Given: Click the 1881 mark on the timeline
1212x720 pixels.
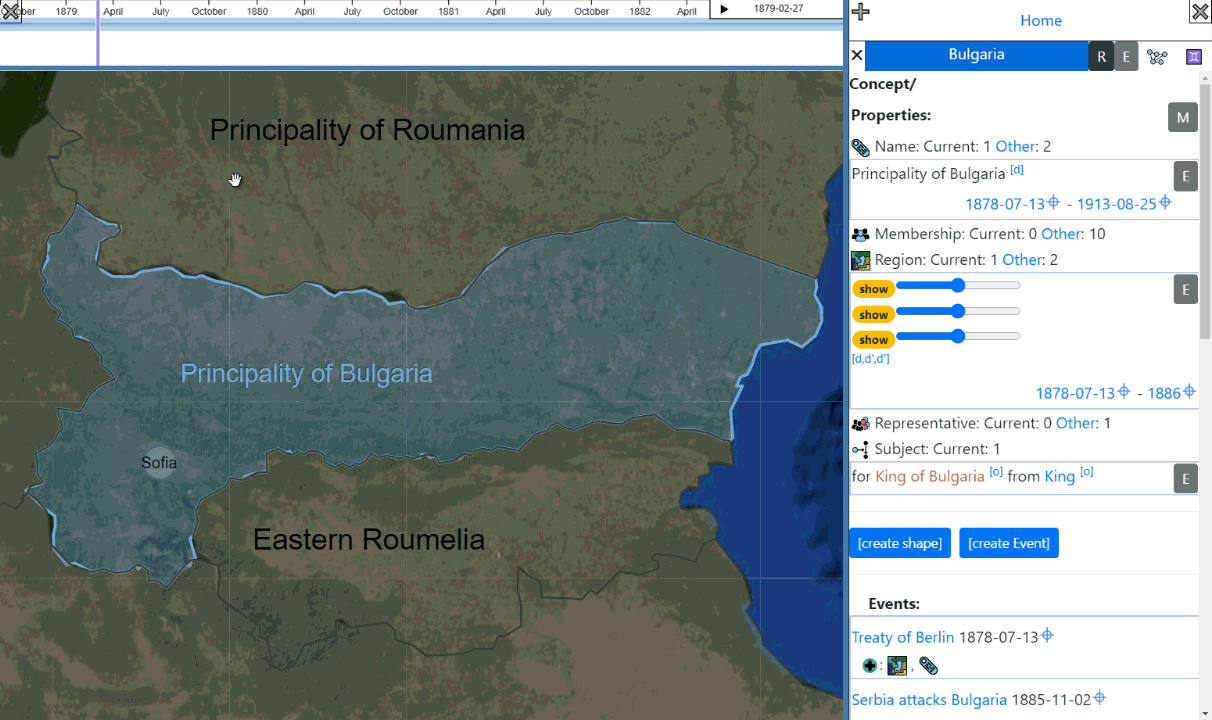Looking at the screenshot, I should (x=449, y=12).
